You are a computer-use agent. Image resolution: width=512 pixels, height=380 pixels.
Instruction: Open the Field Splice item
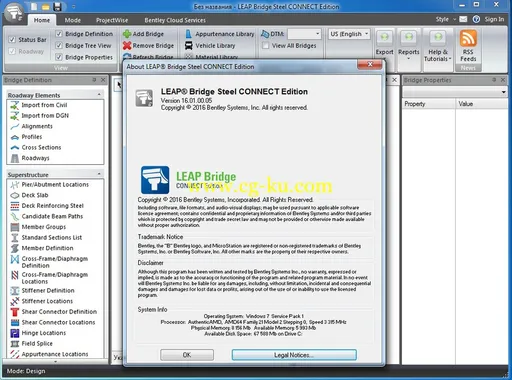pyautogui.click(x=37, y=344)
